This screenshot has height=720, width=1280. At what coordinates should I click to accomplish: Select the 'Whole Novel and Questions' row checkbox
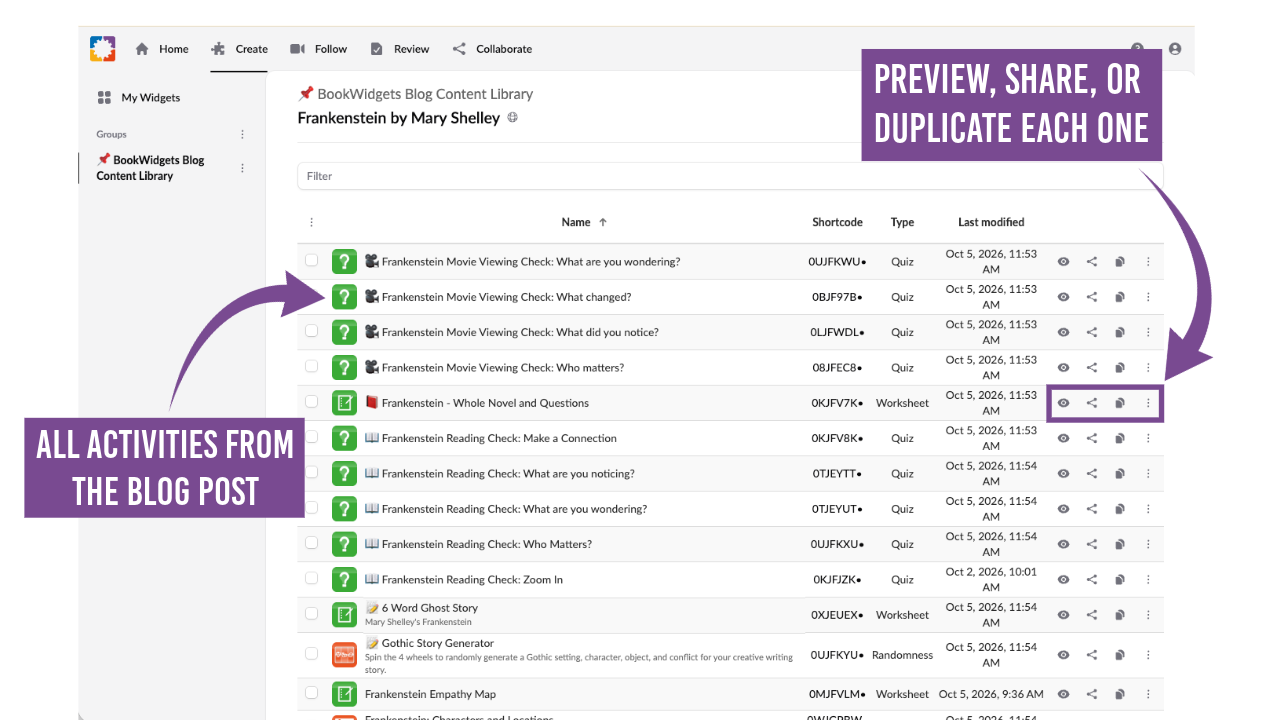tap(312, 401)
